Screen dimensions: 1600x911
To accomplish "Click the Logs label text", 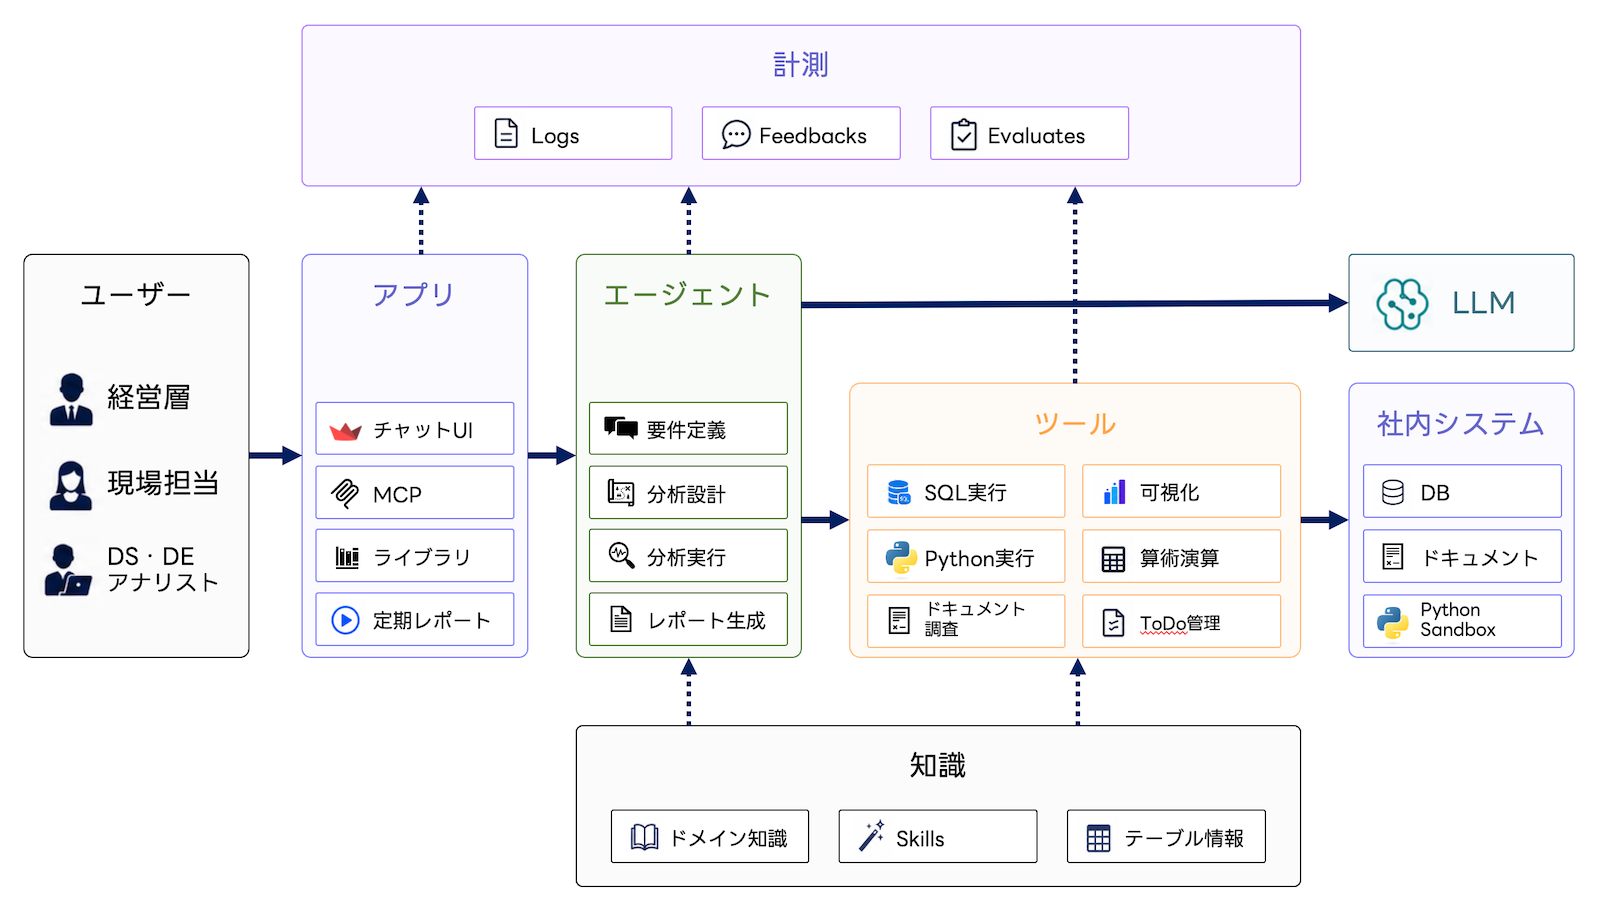I will tap(555, 136).
